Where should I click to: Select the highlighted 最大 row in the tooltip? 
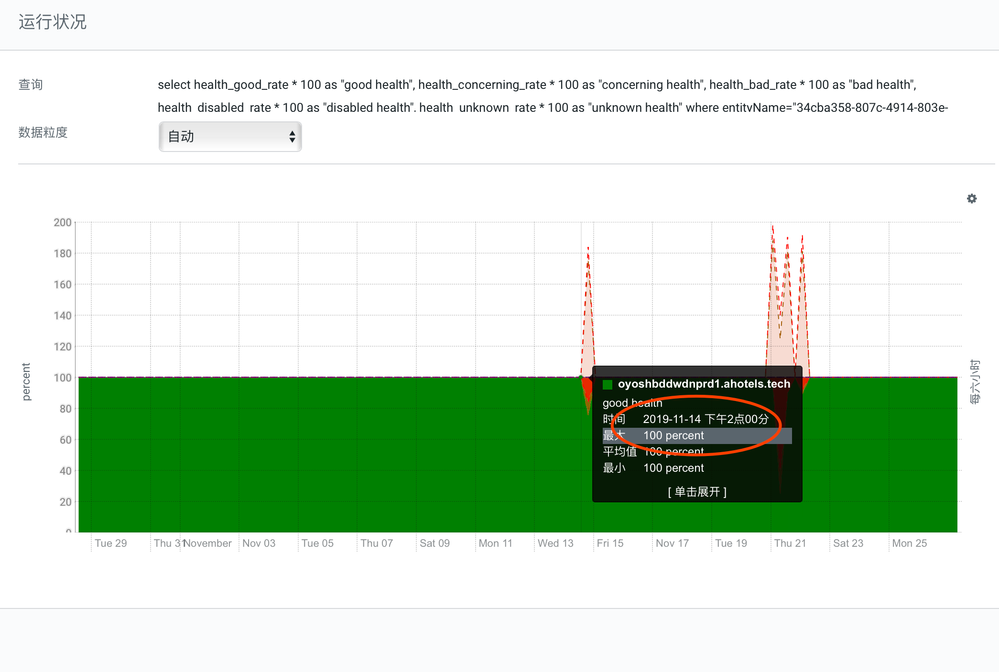pos(696,436)
